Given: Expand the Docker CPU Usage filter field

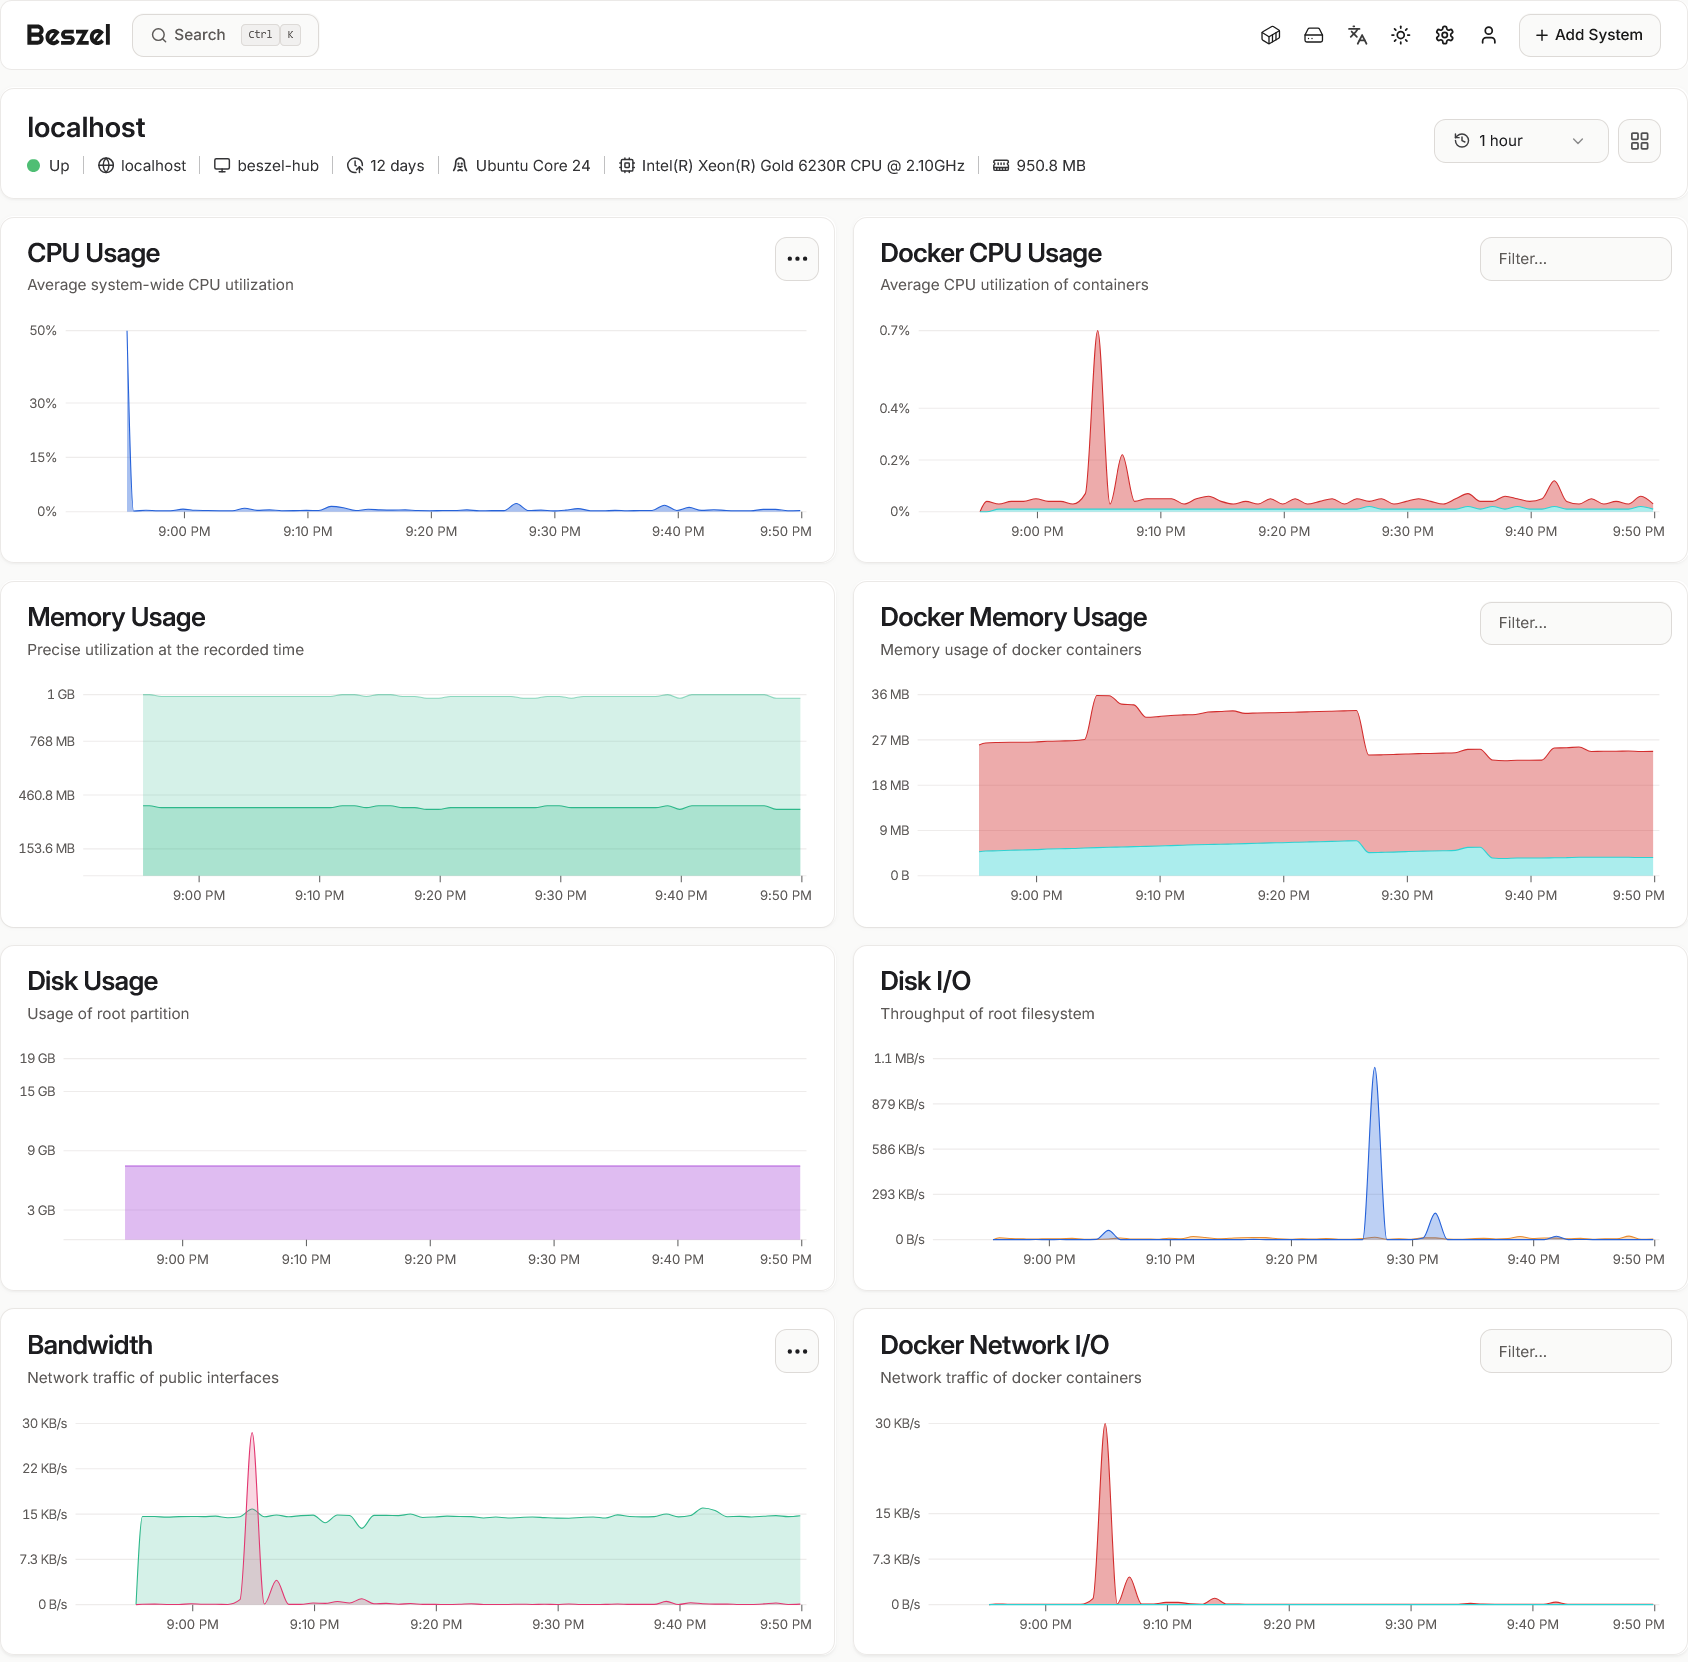Looking at the screenshot, I should (1575, 258).
